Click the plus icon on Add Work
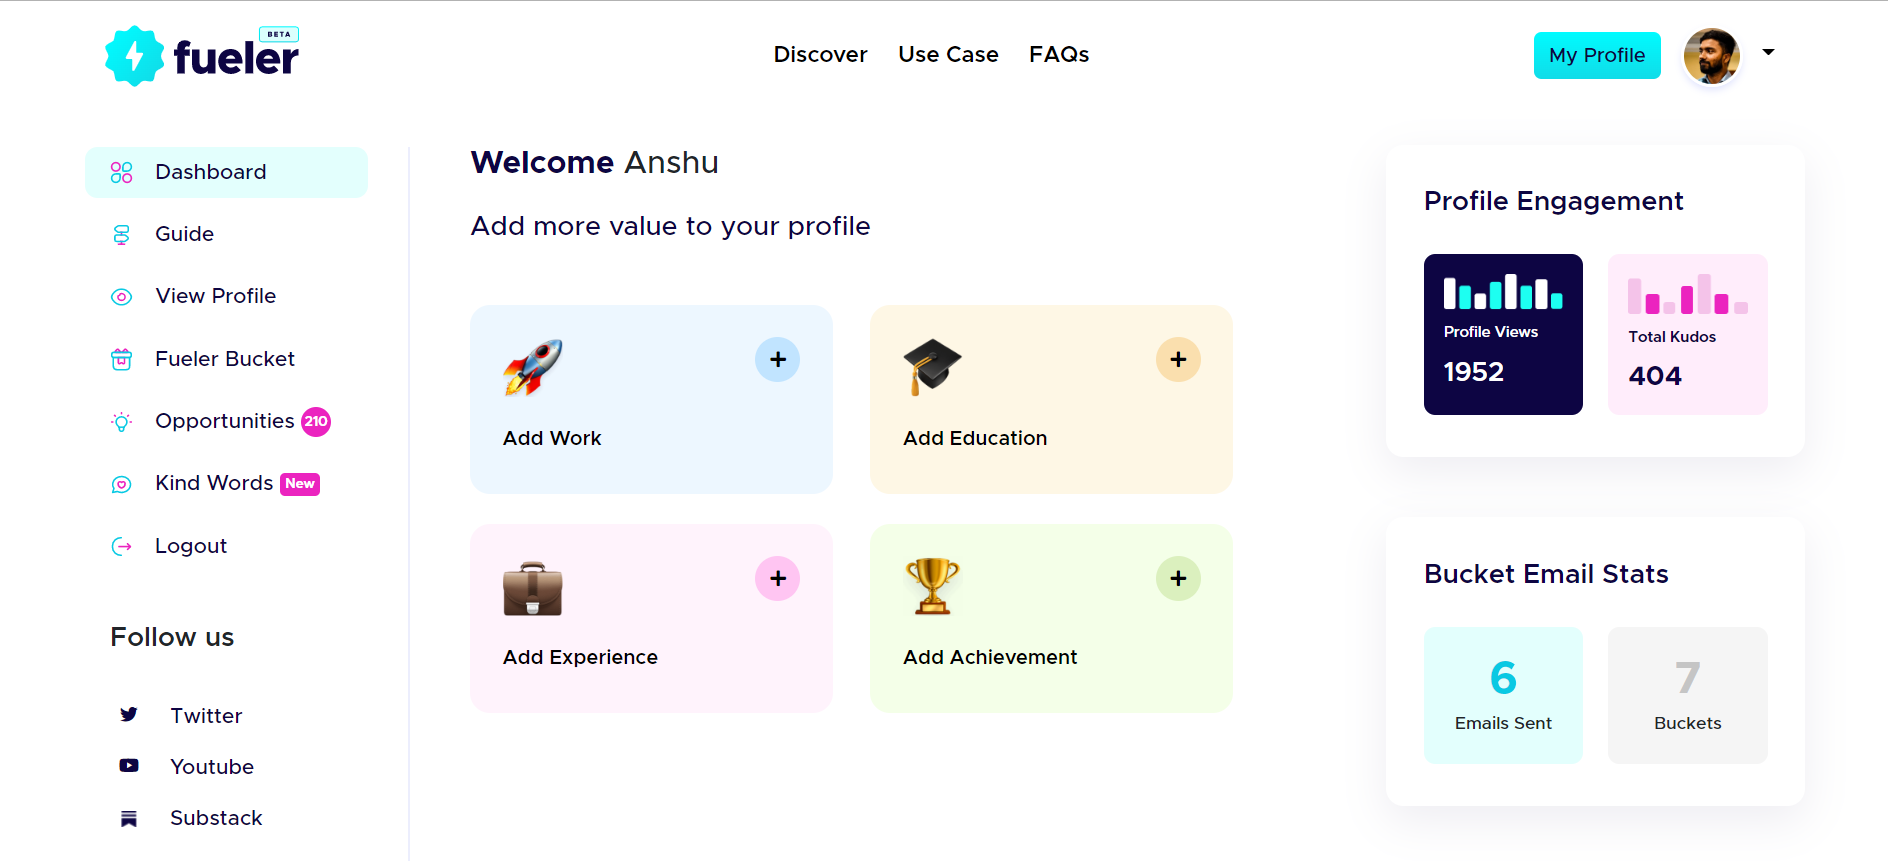The image size is (1888, 861). click(x=777, y=360)
